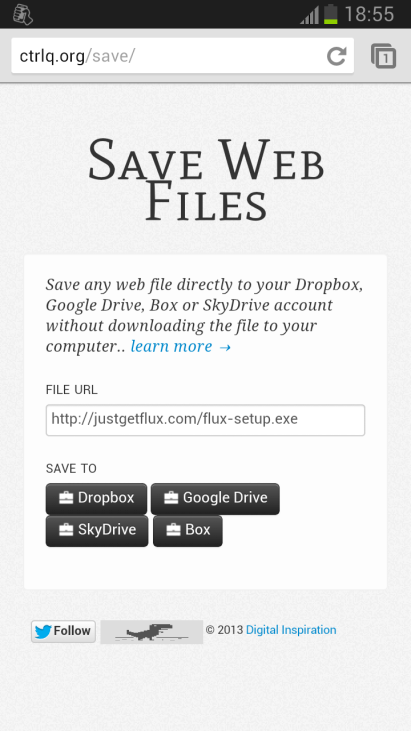Save the file to SkyDrive
This screenshot has width=411, height=731.
pos(97,531)
